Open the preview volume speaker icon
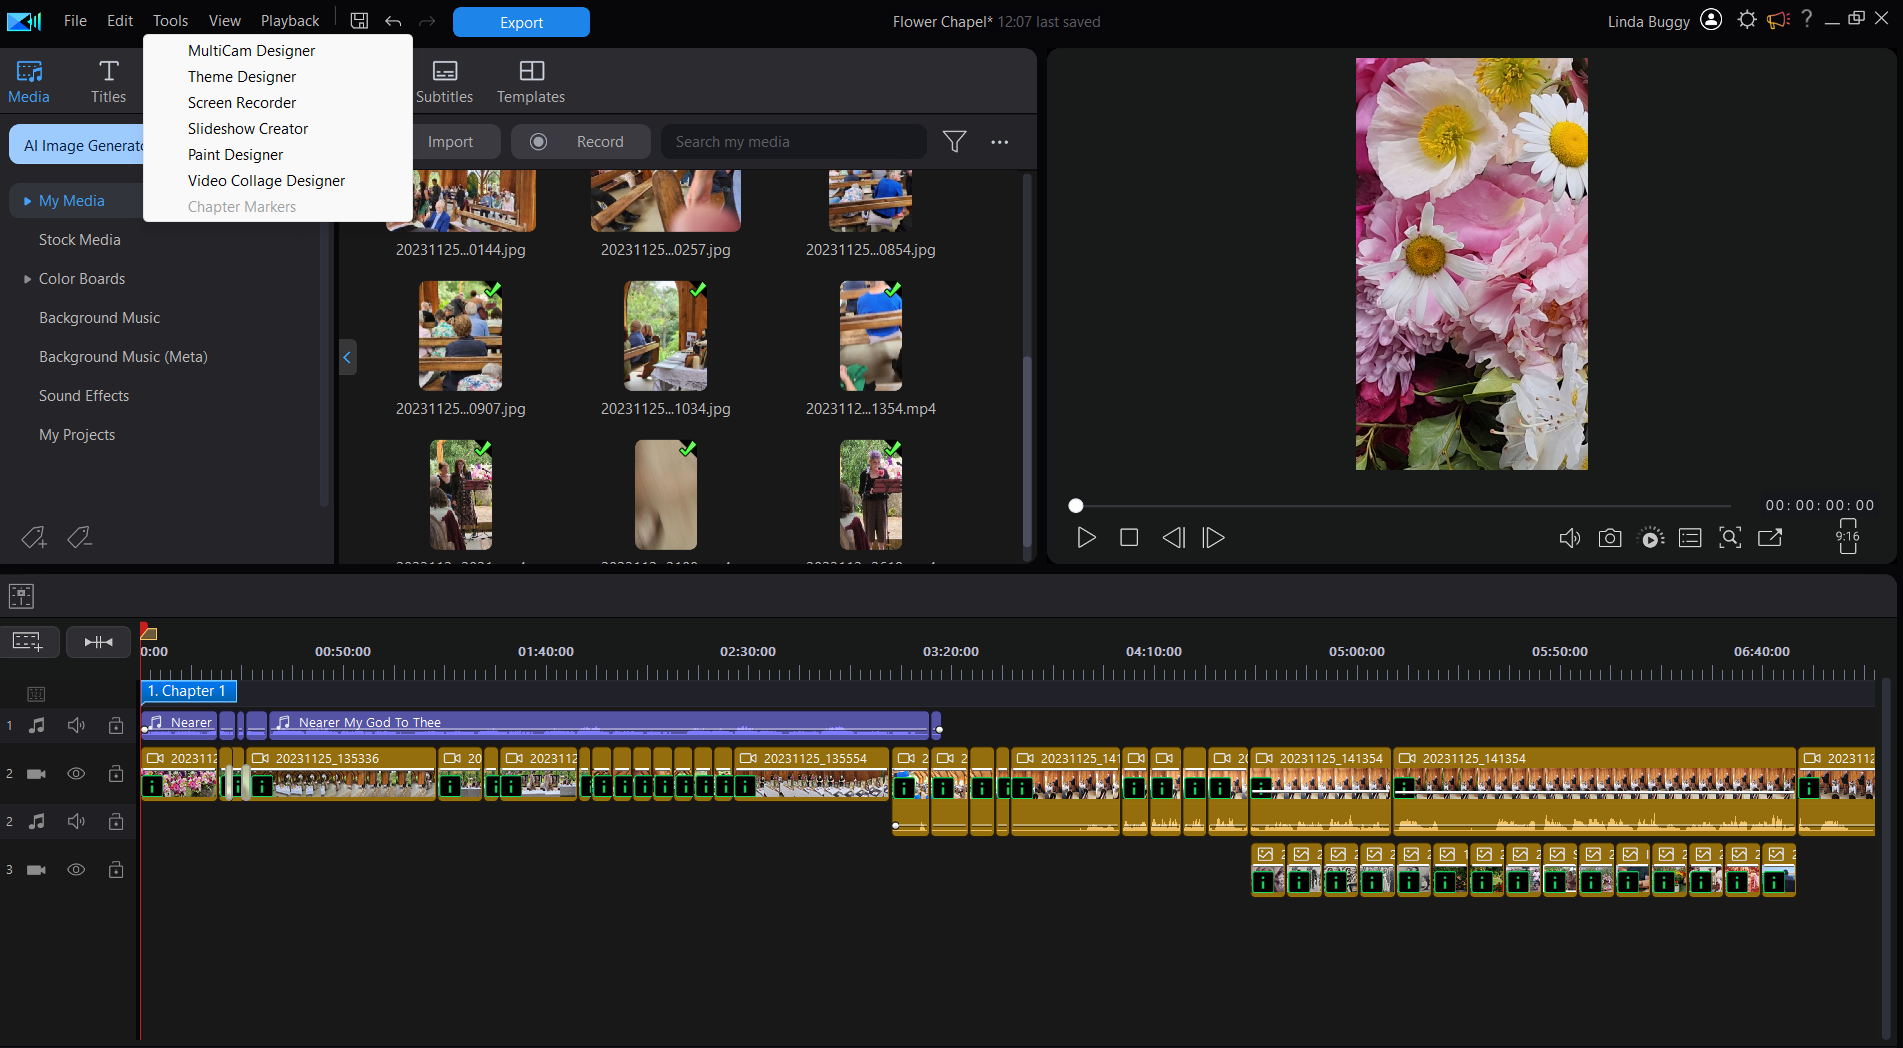 (1569, 538)
